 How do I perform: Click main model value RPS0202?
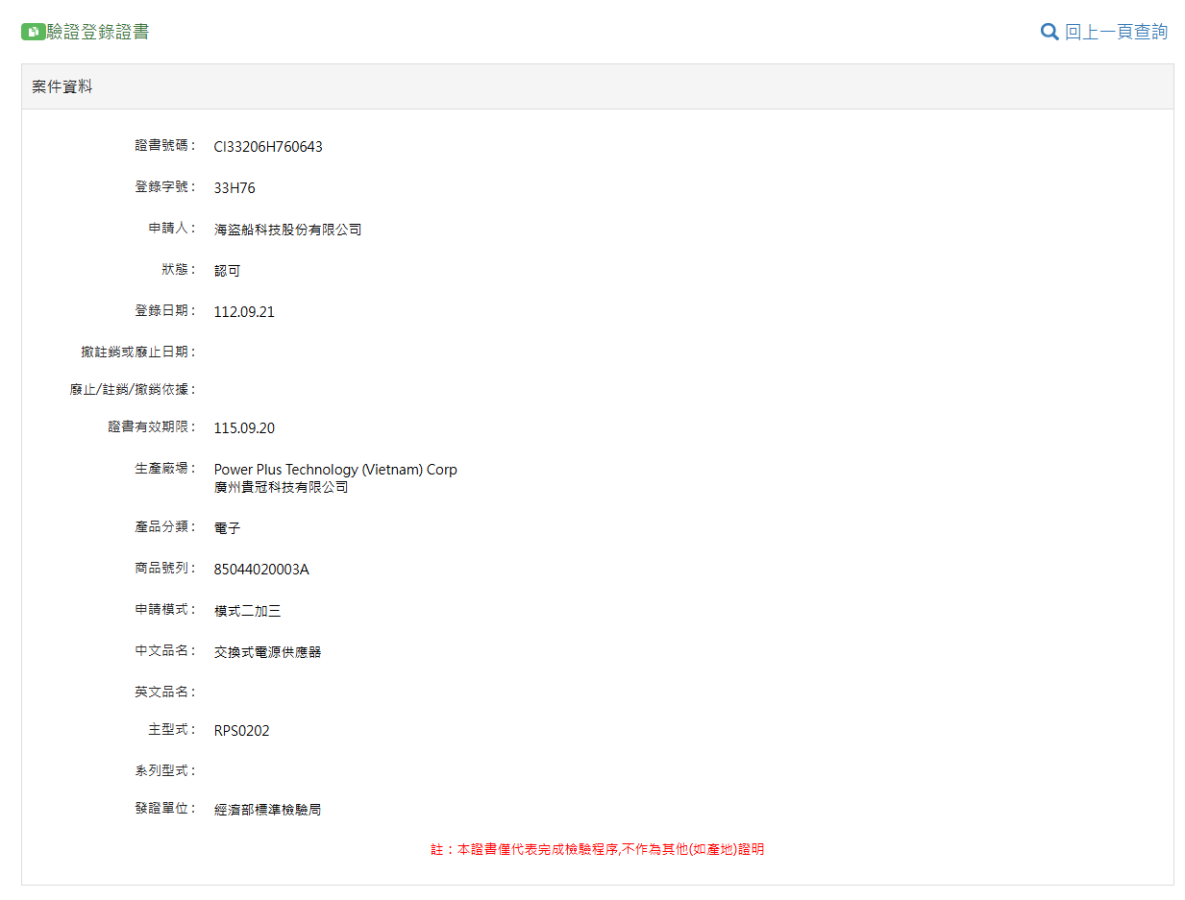[241, 731]
